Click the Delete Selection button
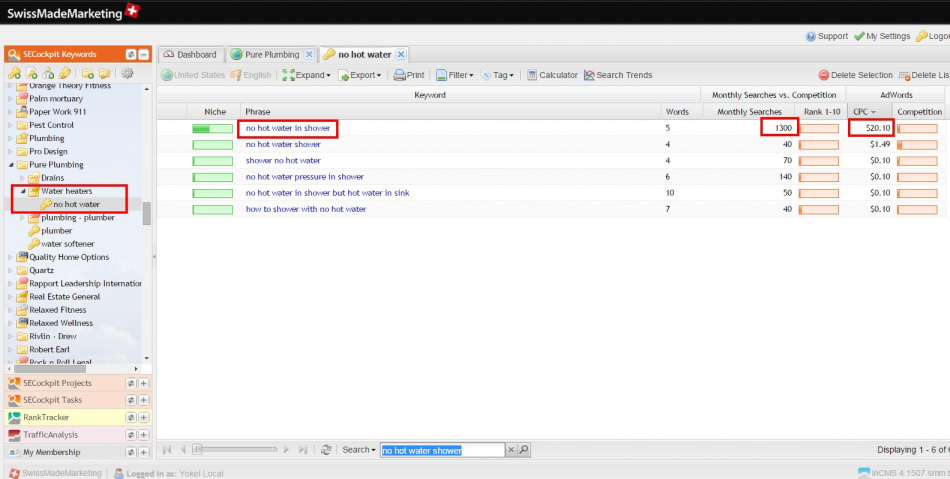 point(855,75)
